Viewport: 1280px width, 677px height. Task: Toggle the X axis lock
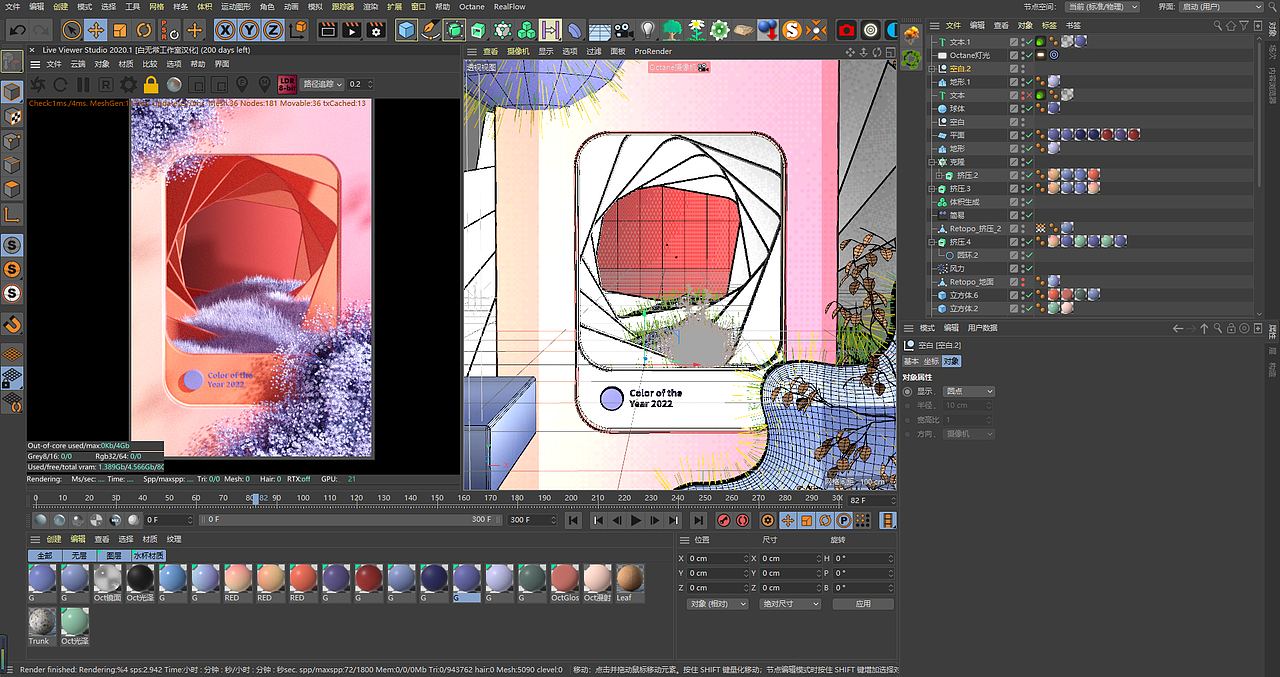tap(226, 30)
